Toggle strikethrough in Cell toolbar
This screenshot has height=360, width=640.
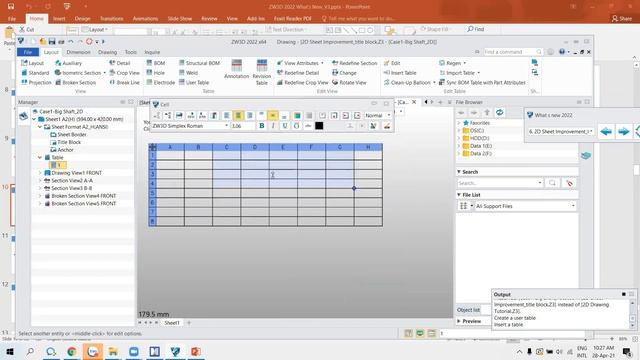[x=308, y=126]
